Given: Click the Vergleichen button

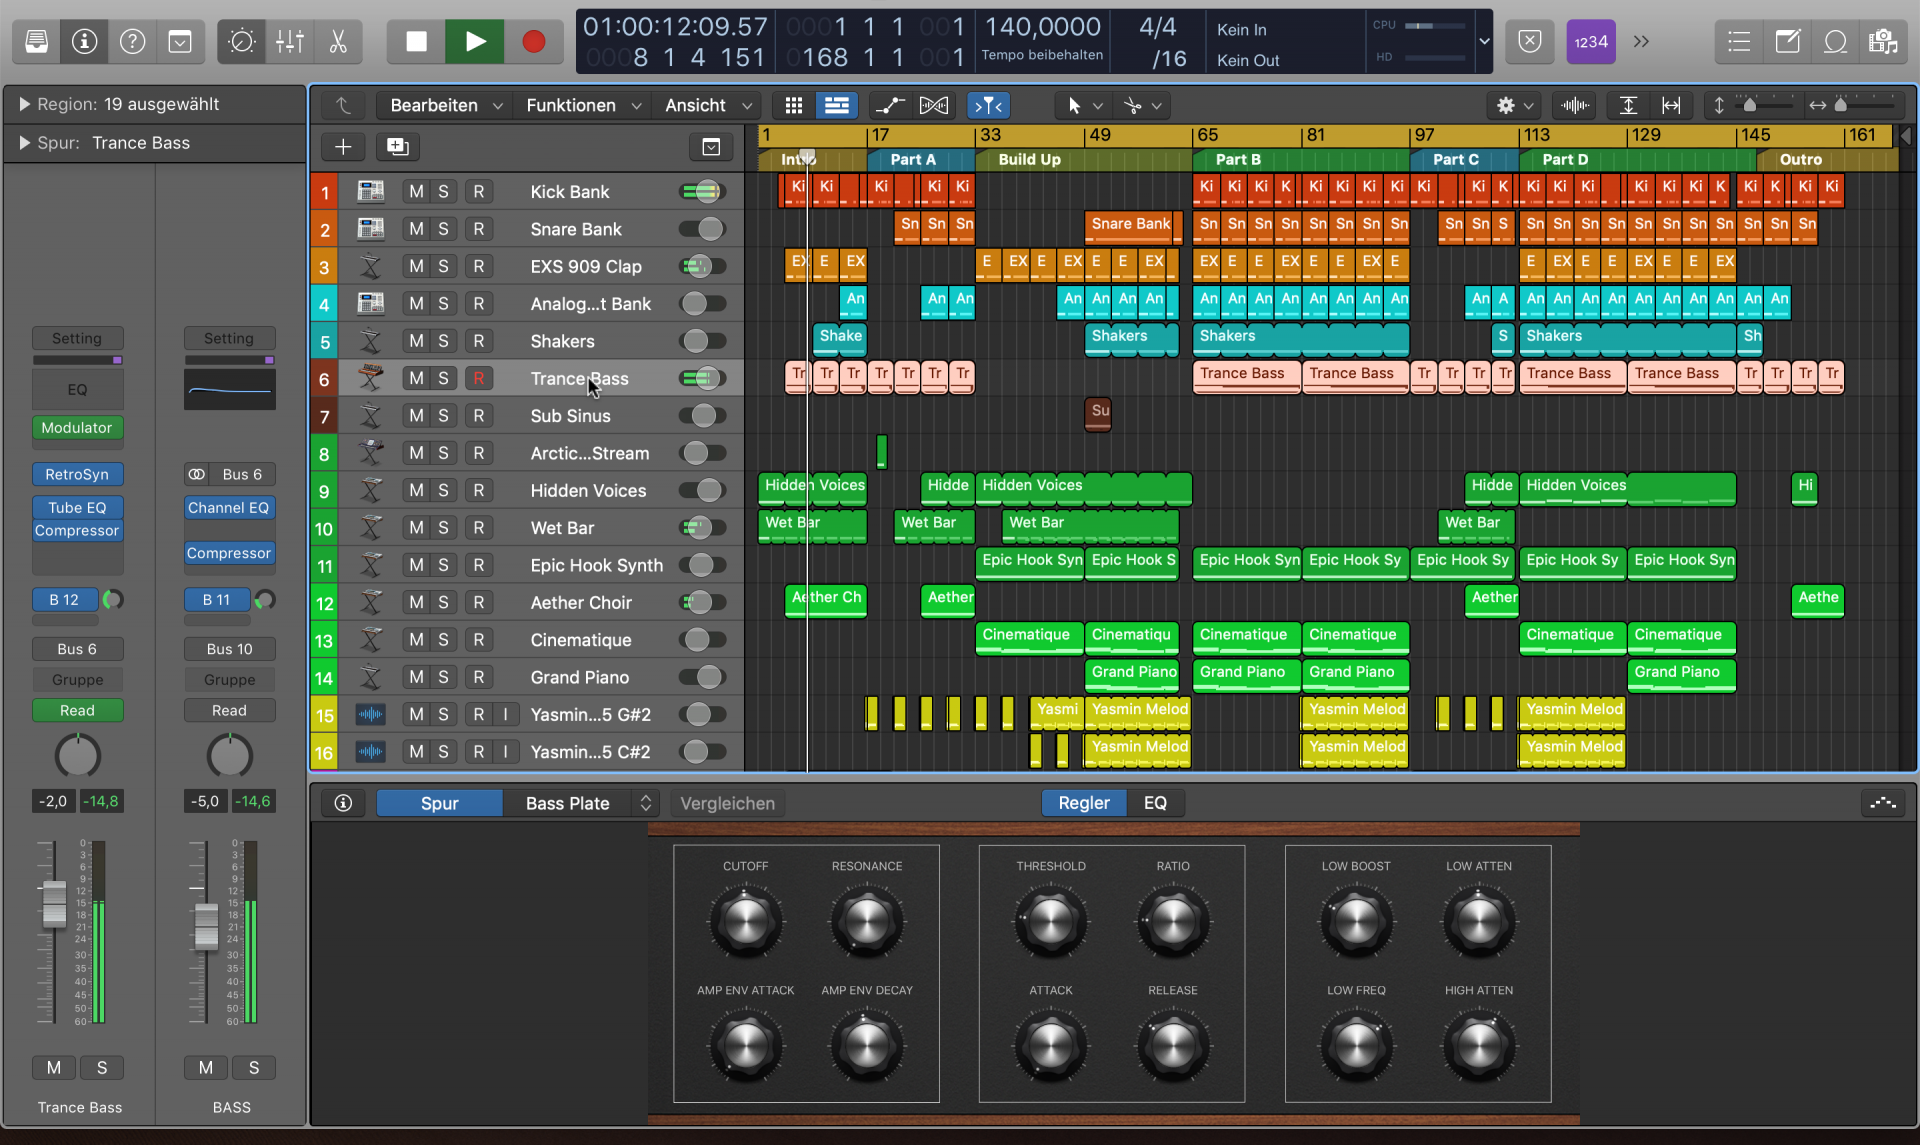Looking at the screenshot, I should [x=727, y=803].
